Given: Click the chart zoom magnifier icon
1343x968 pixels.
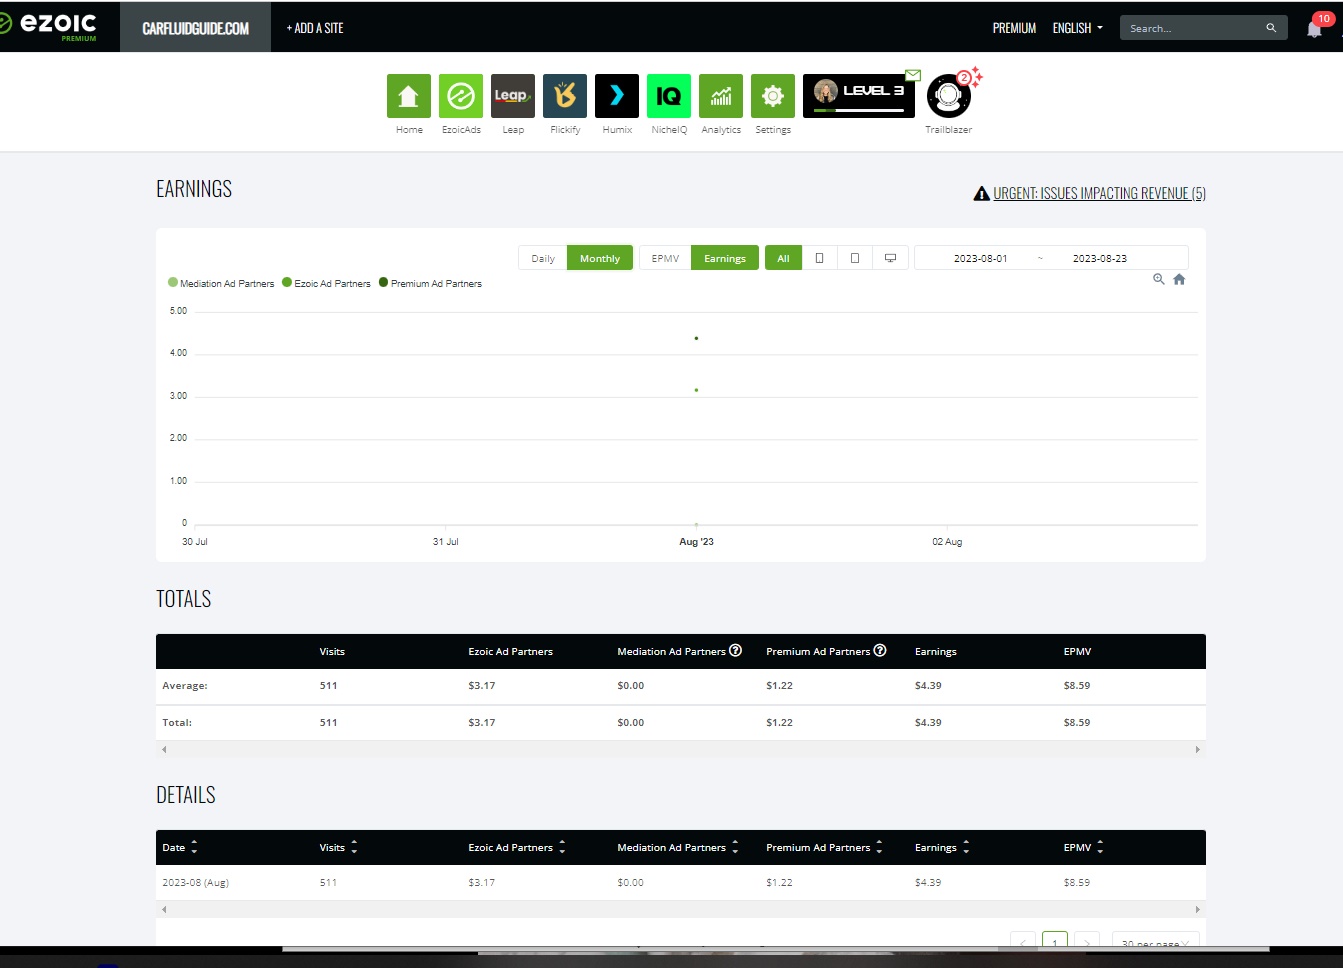Looking at the screenshot, I should tap(1159, 279).
